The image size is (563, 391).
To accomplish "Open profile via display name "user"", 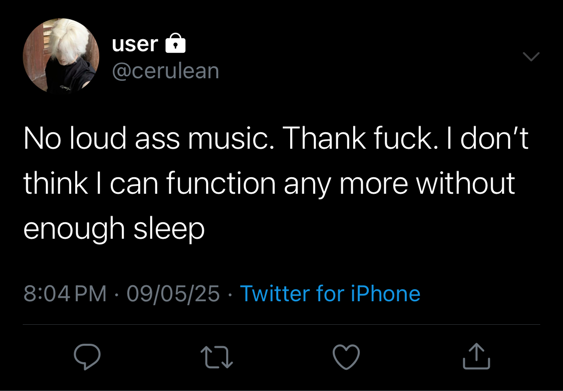I will click(135, 44).
